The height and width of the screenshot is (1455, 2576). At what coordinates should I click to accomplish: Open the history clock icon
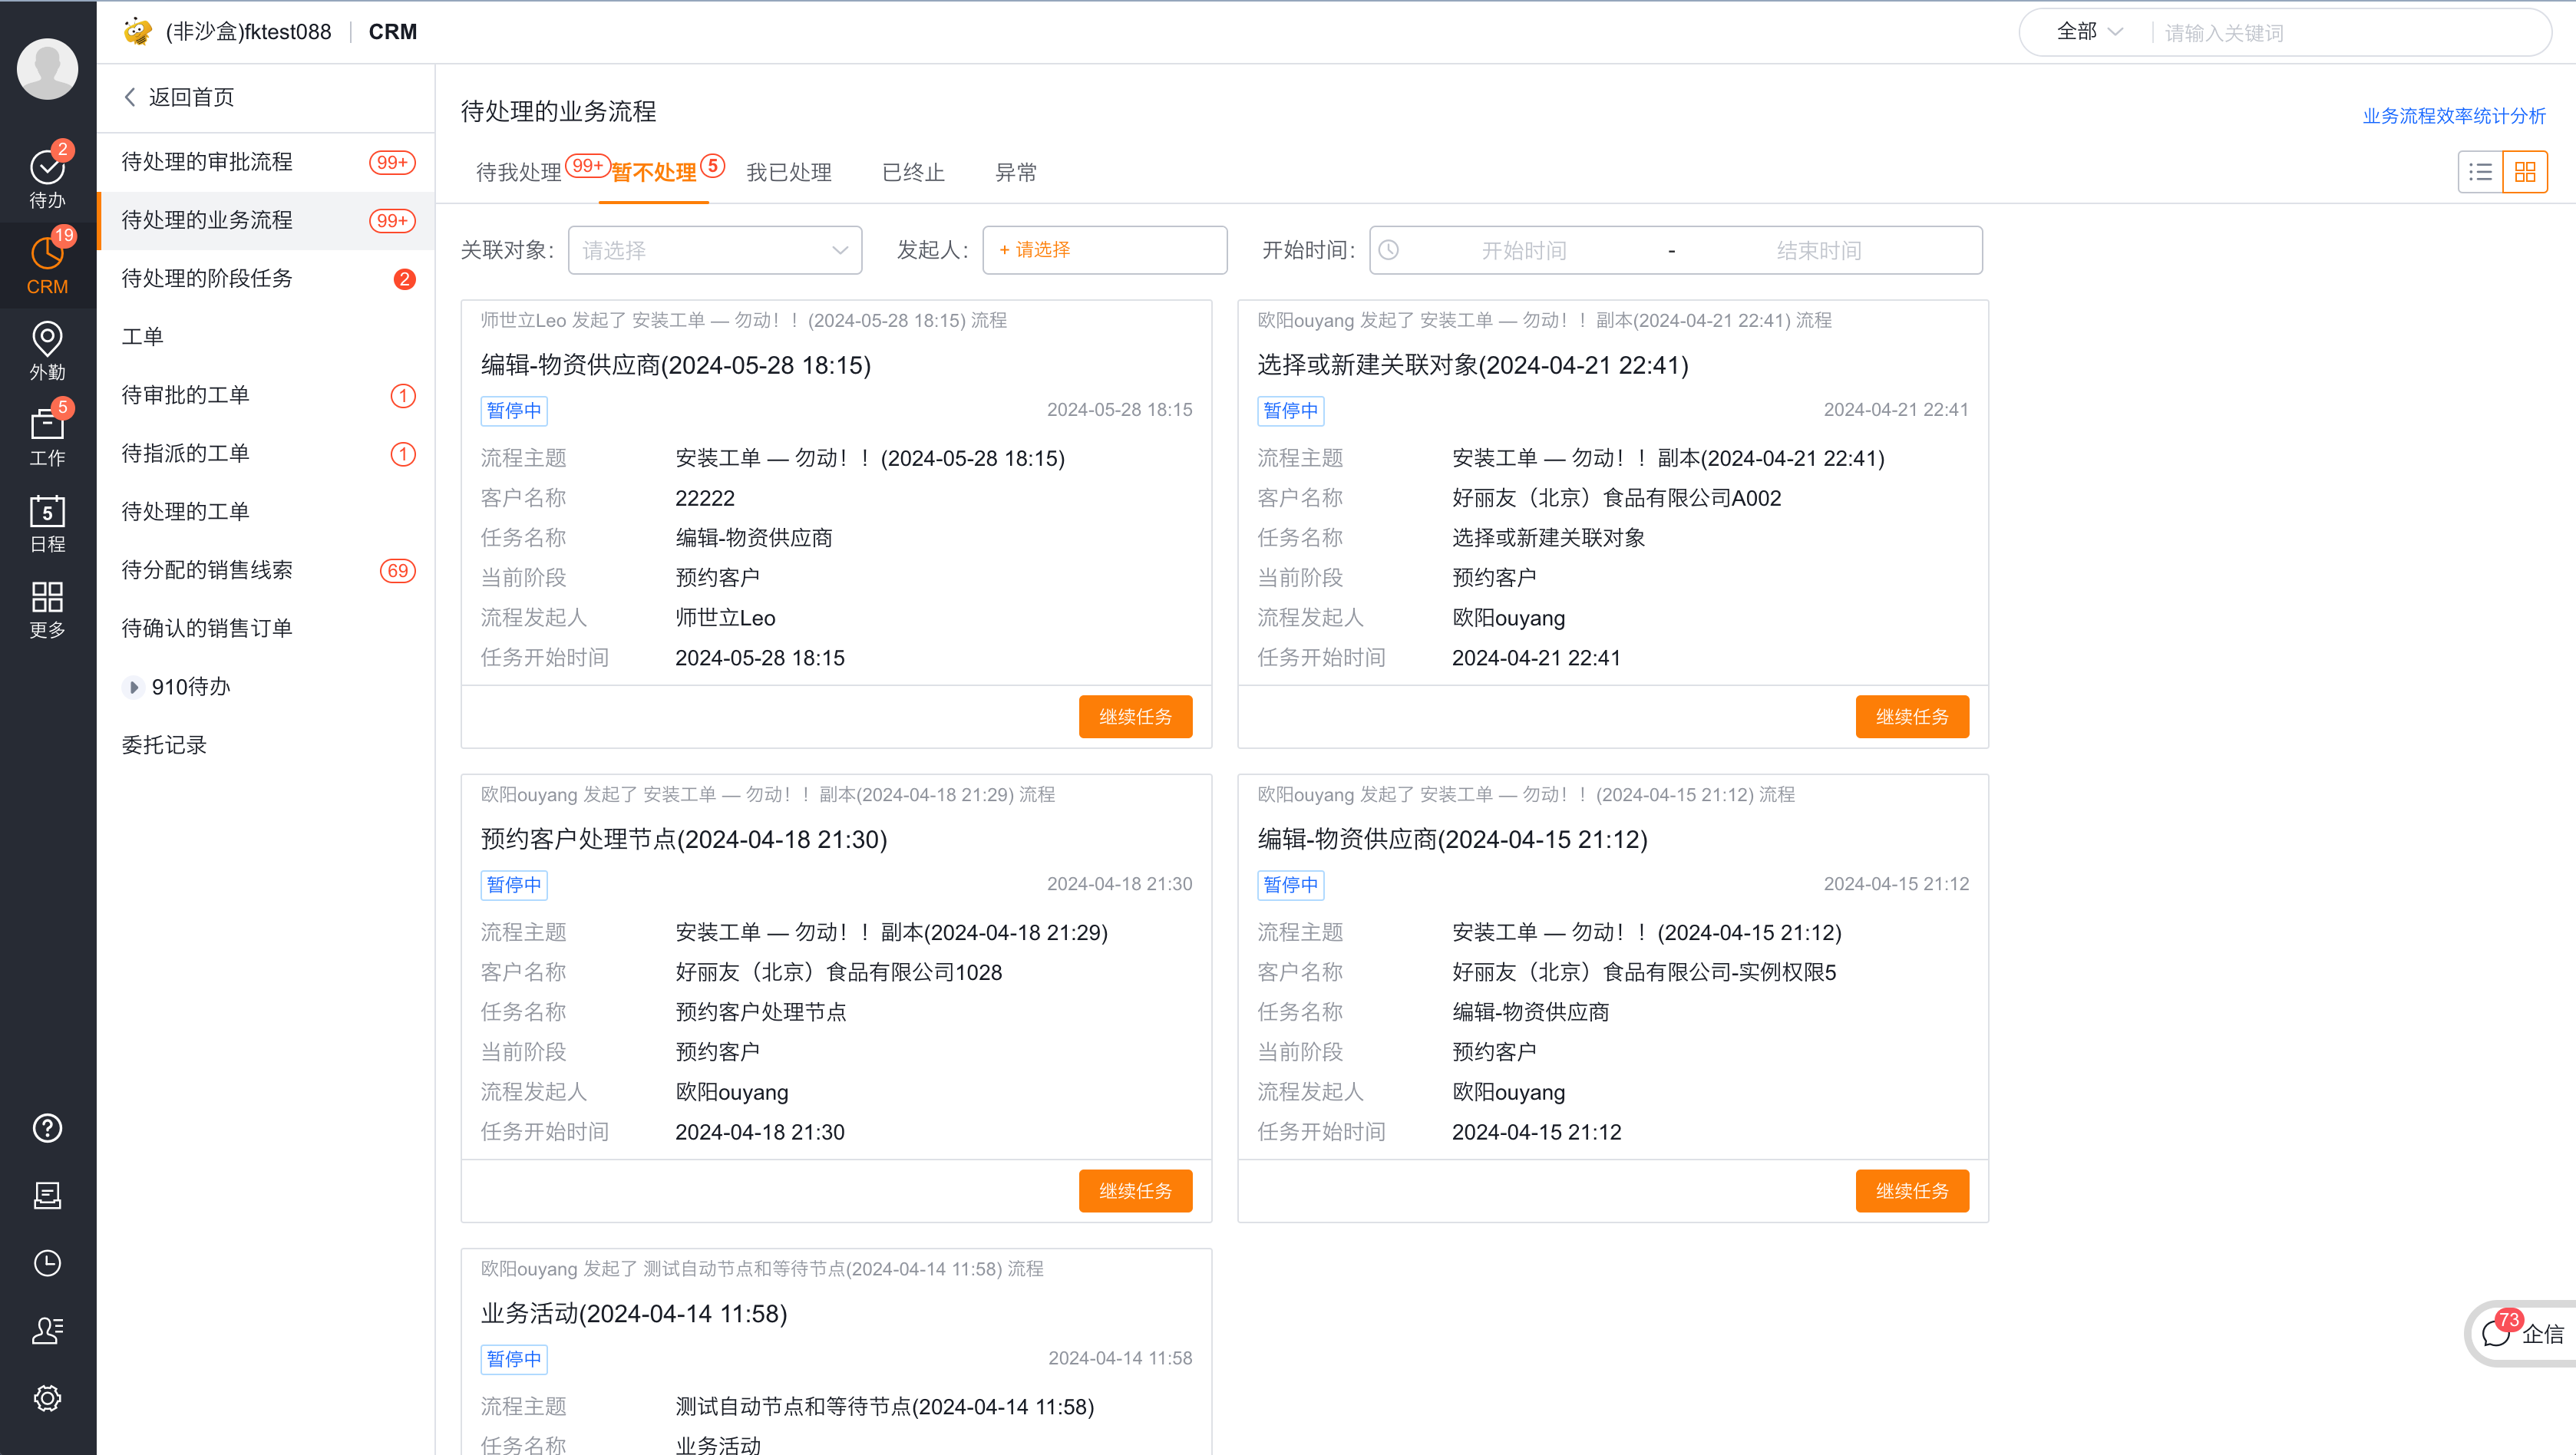(x=47, y=1263)
